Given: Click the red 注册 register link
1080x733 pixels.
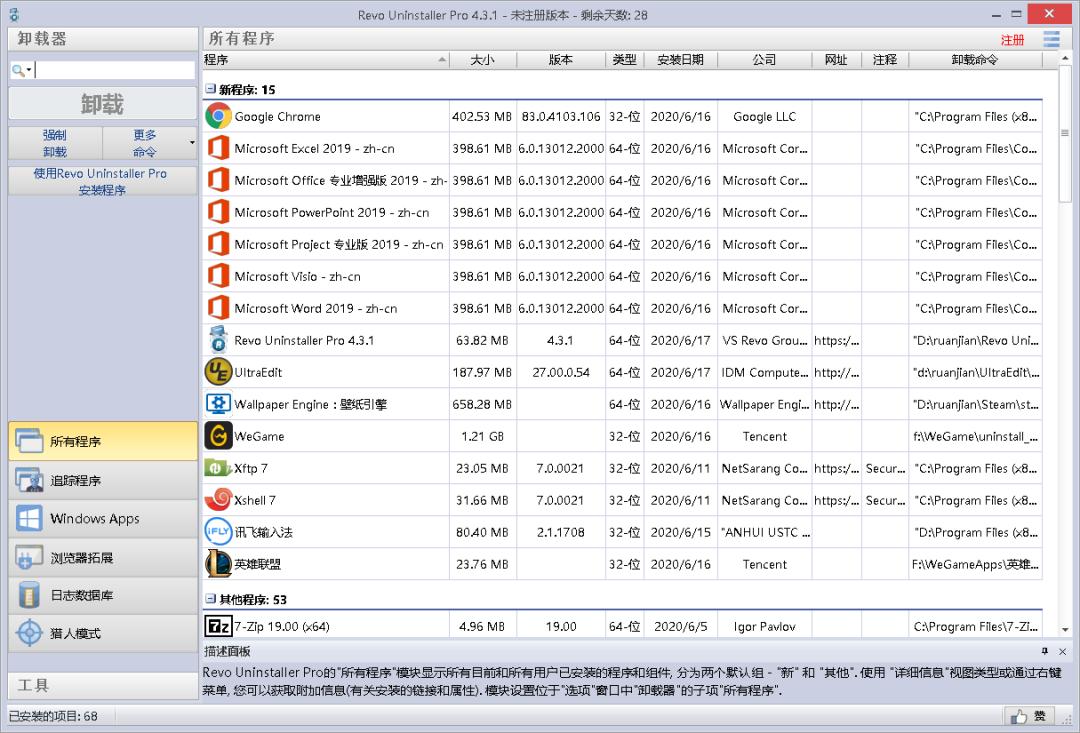Looking at the screenshot, I should 1012,38.
